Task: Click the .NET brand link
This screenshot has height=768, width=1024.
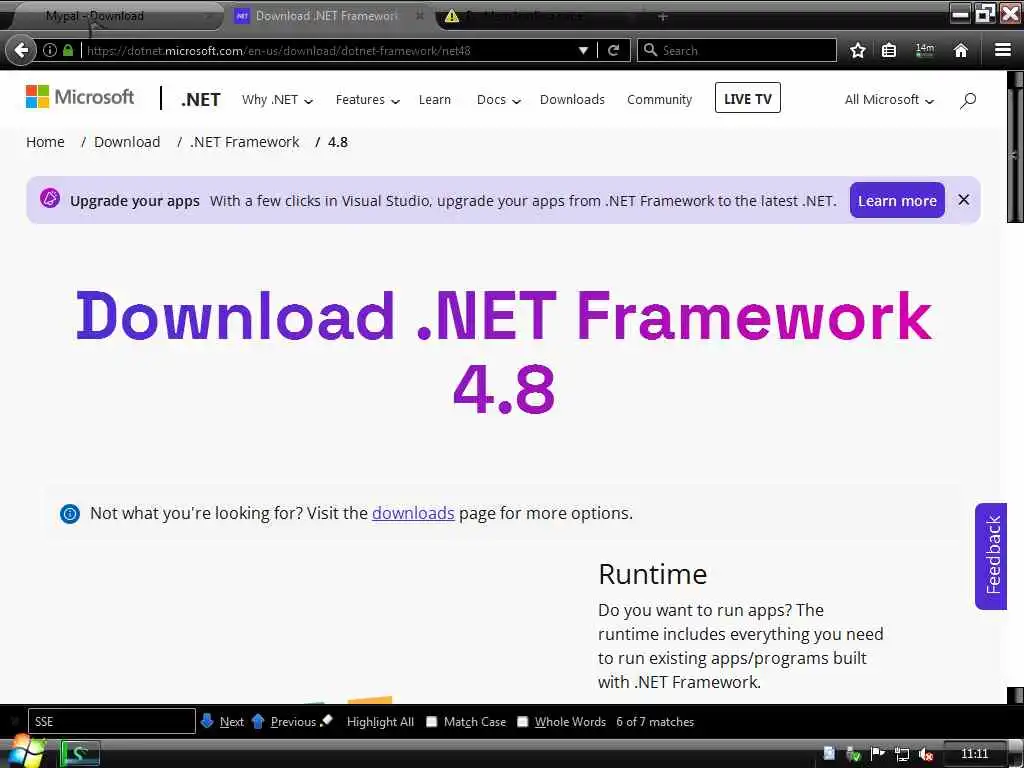Action: (200, 100)
